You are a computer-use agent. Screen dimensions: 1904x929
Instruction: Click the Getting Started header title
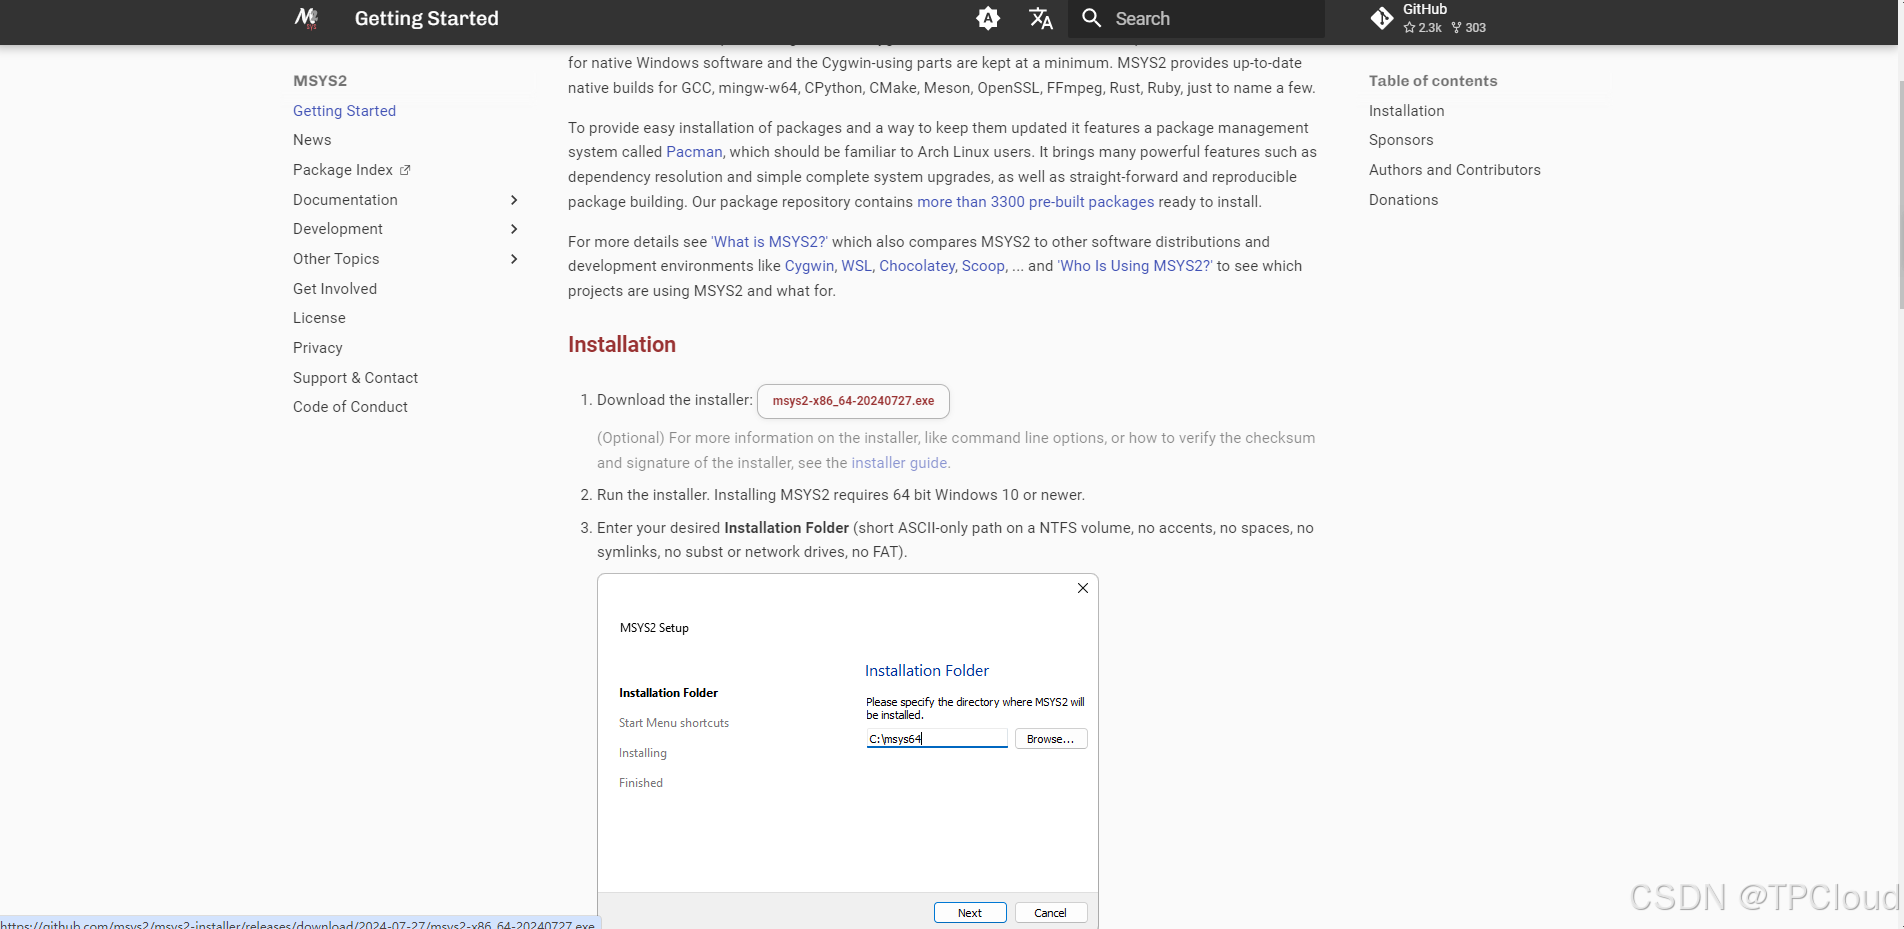(x=426, y=18)
